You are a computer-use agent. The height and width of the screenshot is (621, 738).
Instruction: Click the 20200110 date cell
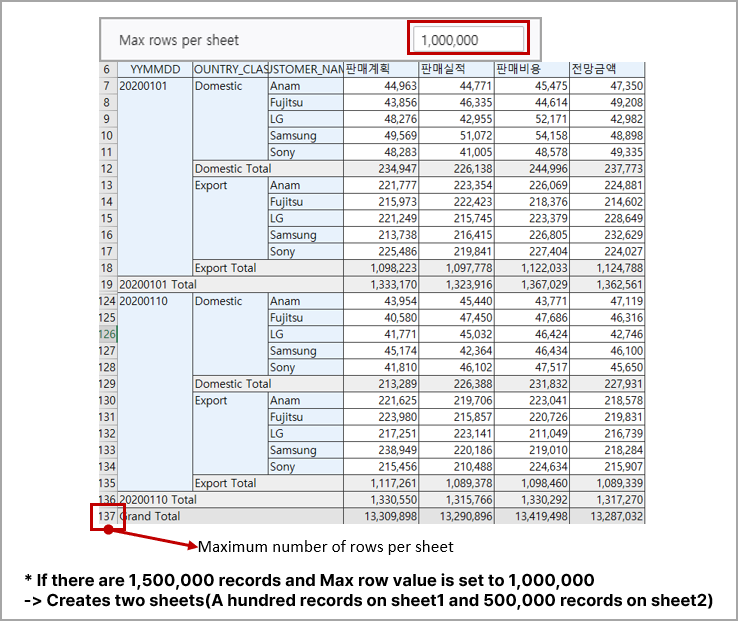[155, 392]
